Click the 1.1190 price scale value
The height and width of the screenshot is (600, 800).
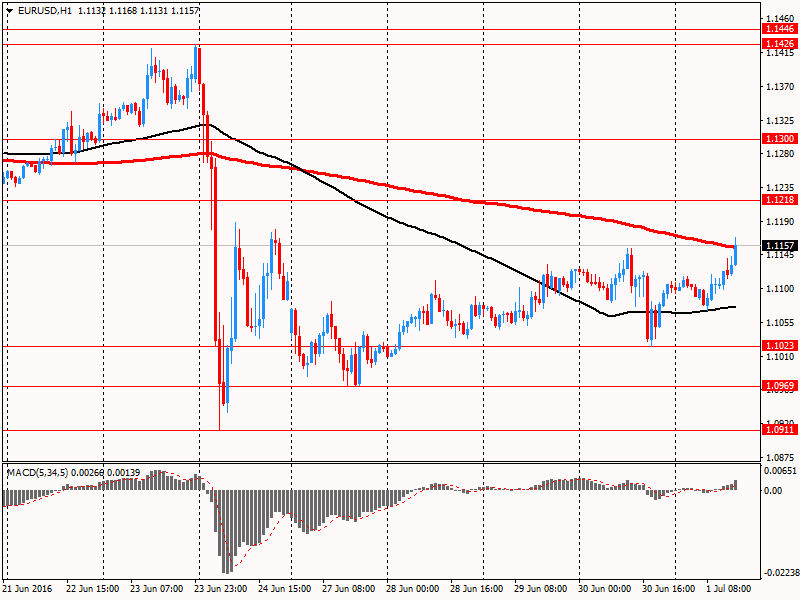(x=780, y=222)
